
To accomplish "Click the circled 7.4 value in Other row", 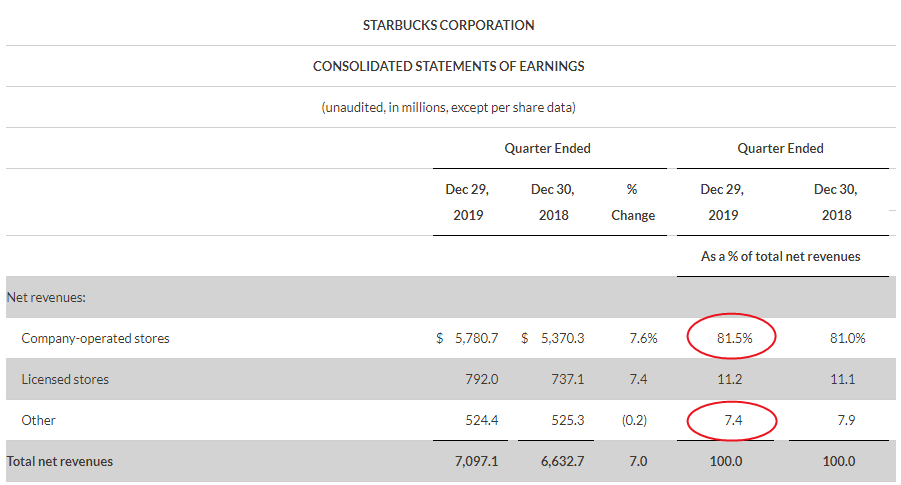I will [733, 420].
